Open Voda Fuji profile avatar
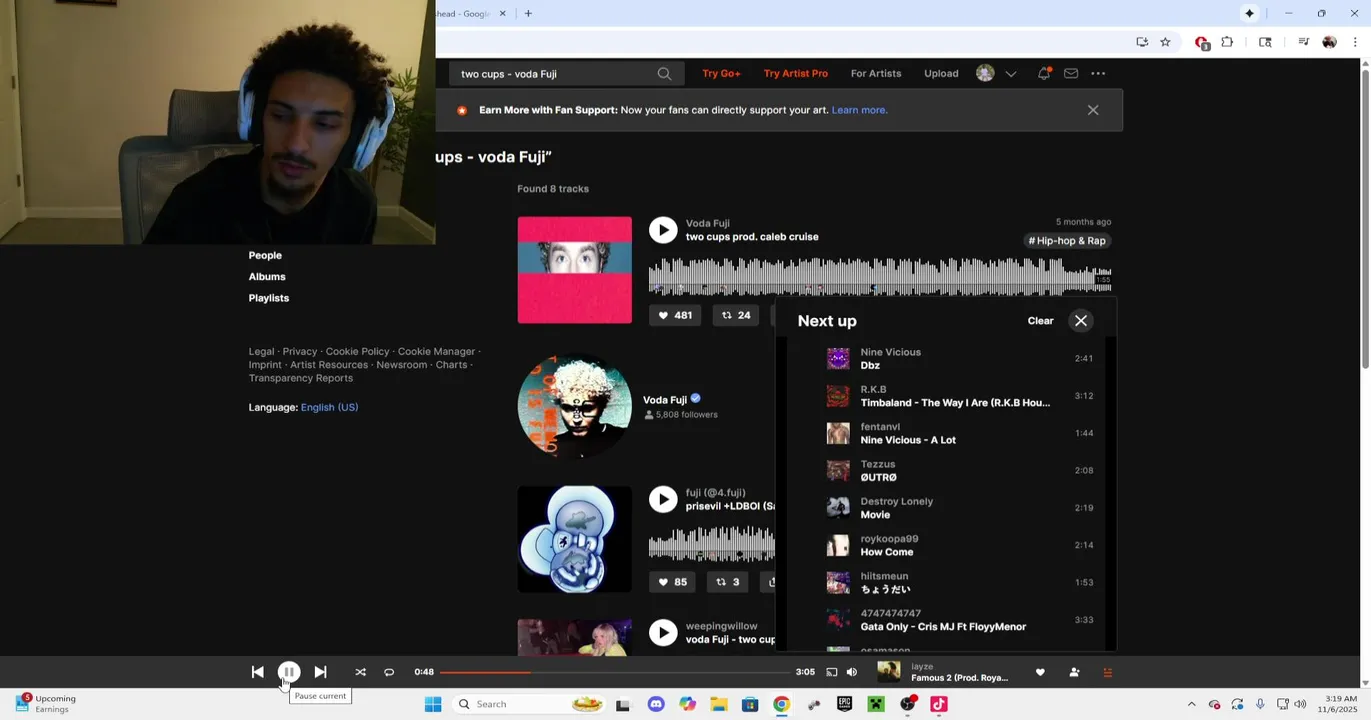The height and width of the screenshot is (720, 1371). 574,406
